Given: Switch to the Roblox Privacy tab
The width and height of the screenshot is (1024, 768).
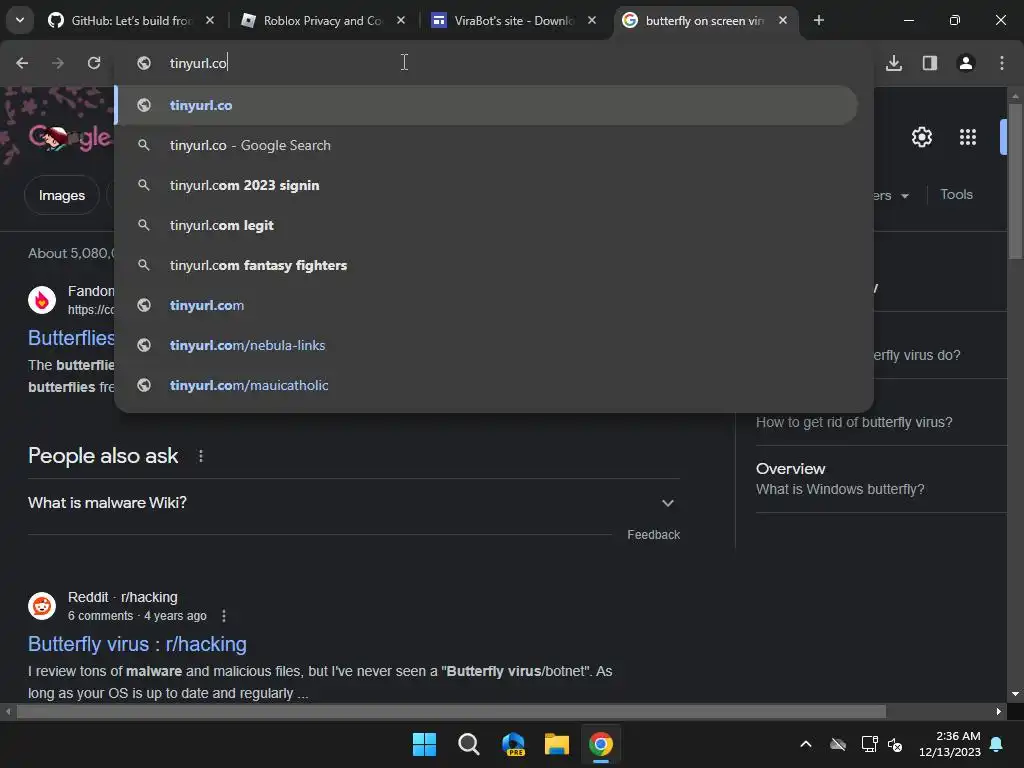Looking at the screenshot, I should pos(323,21).
